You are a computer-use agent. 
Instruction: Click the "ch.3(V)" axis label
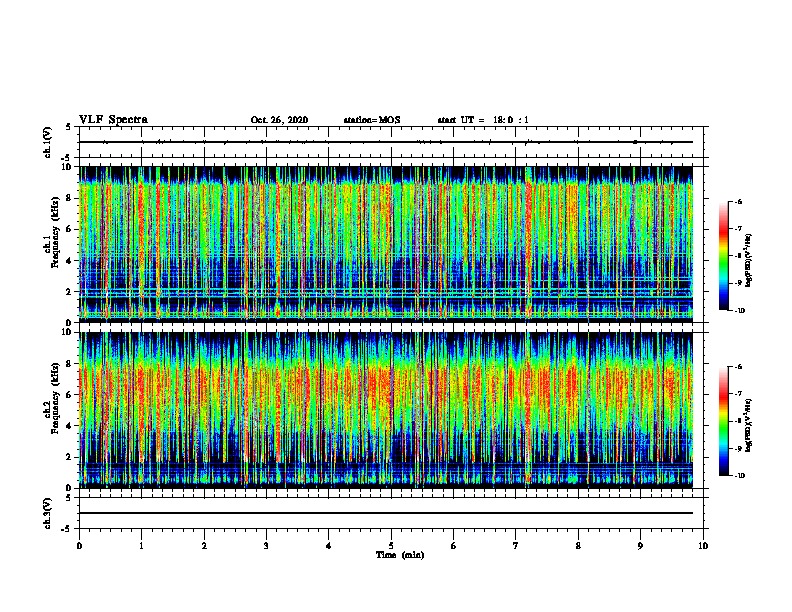tap(48, 513)
